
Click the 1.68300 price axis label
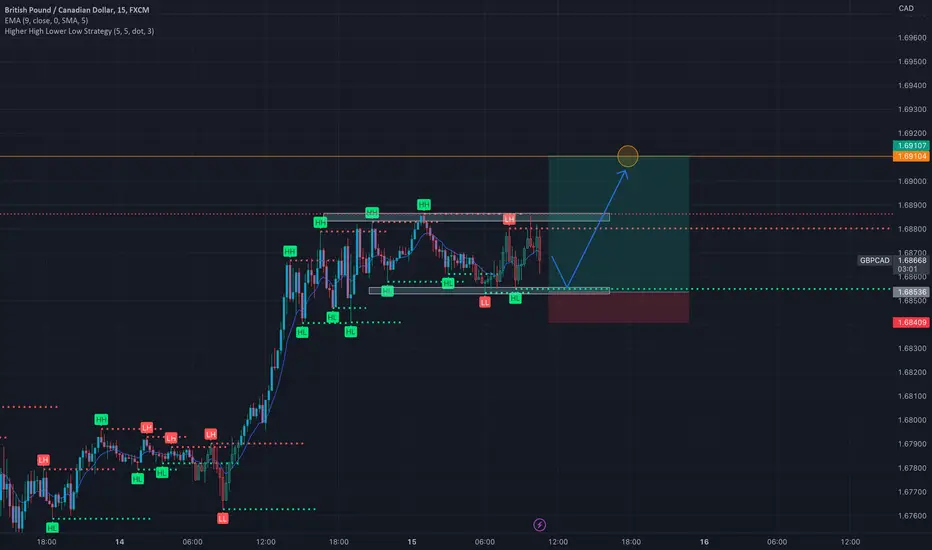912,348
